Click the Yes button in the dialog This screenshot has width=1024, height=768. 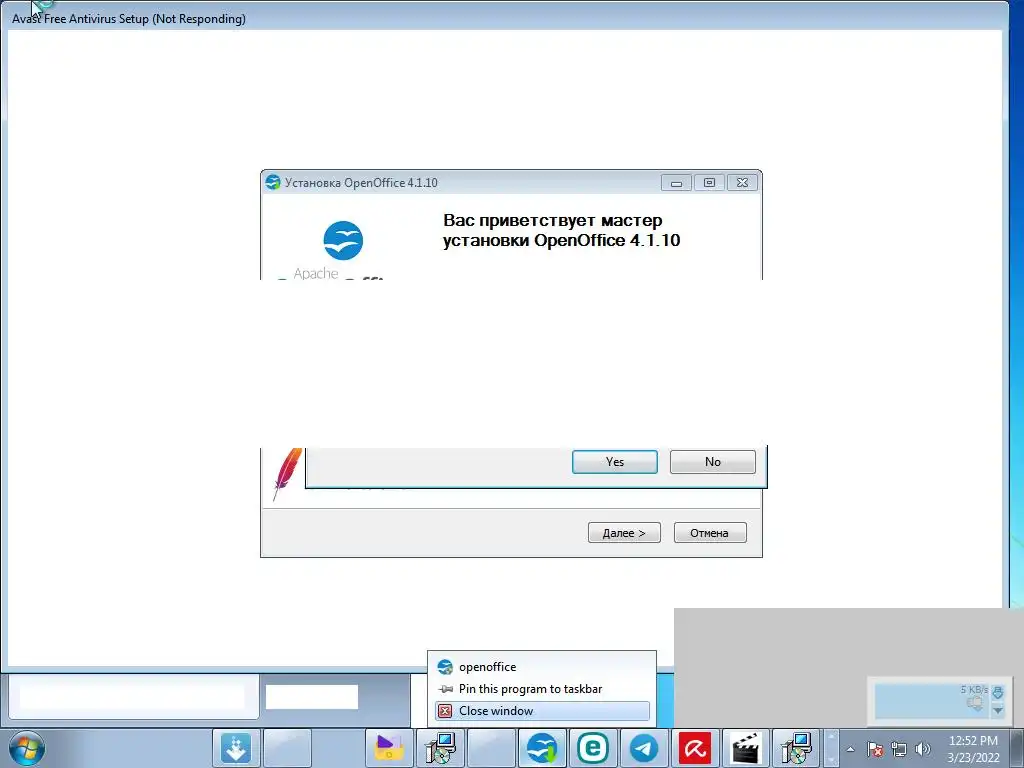click(x=615, y=462)
